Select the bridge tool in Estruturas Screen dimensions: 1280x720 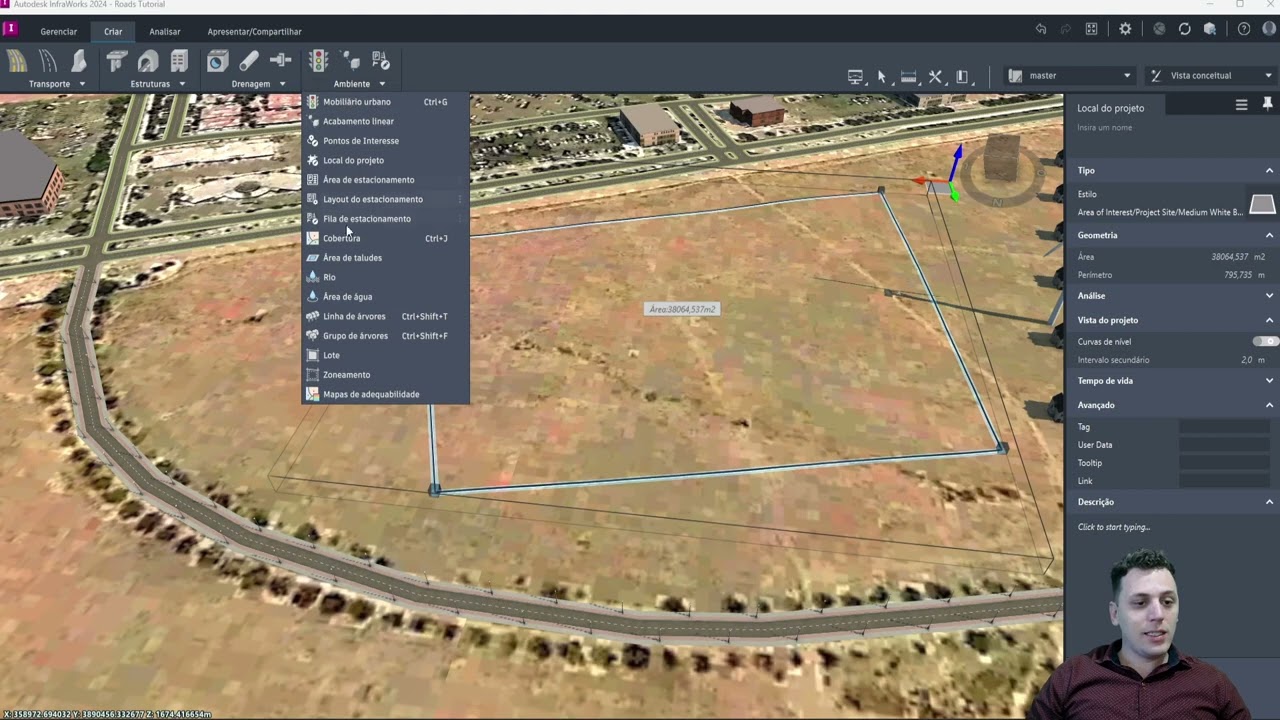click(x=116, y=62)
